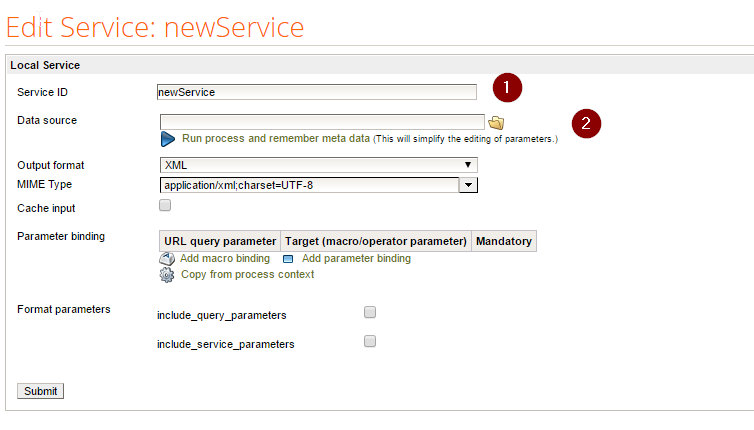Click the gear icon for Copy from process context
The width and height of the screenshot is (754, 430).
tap(167, 275)
